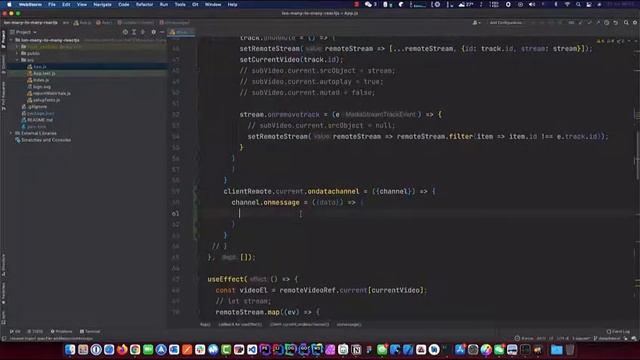
Task: Click the src breadcrumb in navigation bar
Action: click(66, 23)
